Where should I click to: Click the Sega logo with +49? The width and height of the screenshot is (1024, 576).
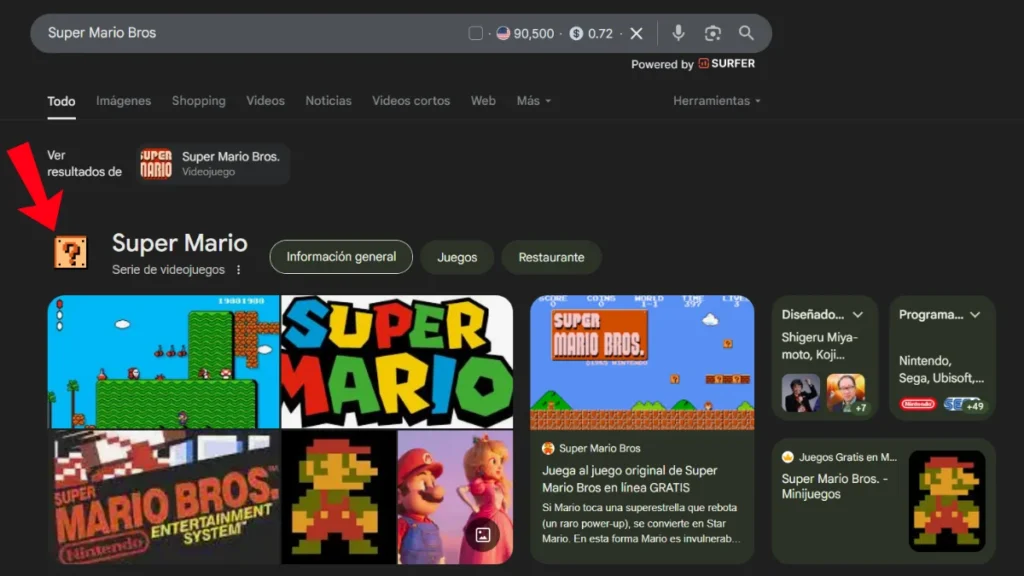coord(964,405)
